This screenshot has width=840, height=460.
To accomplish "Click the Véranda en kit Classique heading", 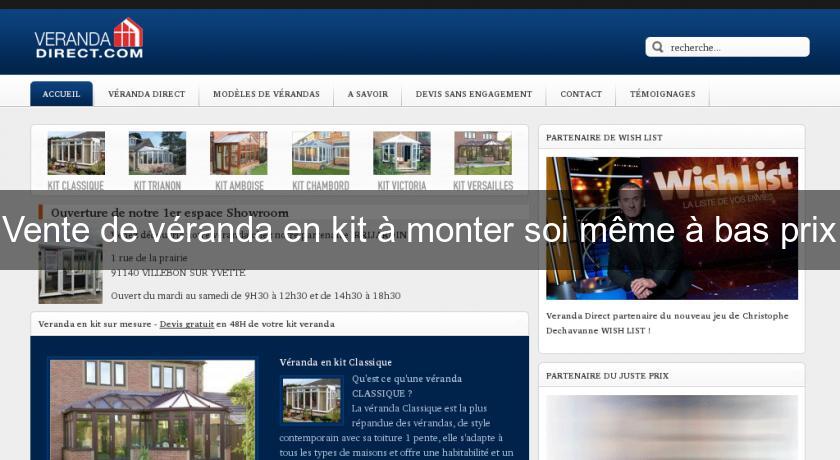I will coord(335,362).
